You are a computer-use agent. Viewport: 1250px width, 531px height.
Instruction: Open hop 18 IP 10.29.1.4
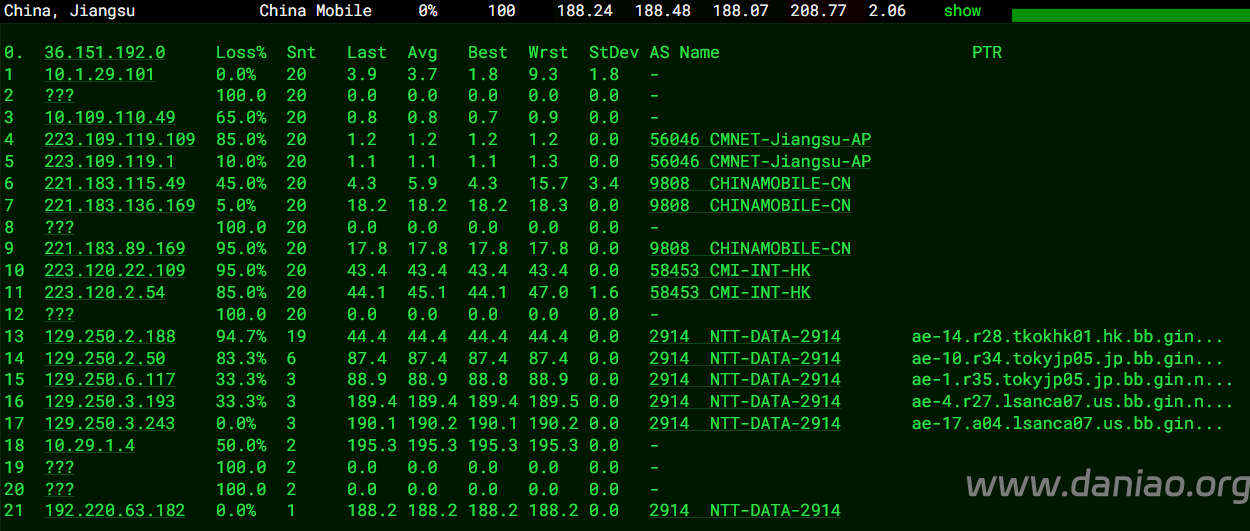pyautogui.click(x=90, y=445)
